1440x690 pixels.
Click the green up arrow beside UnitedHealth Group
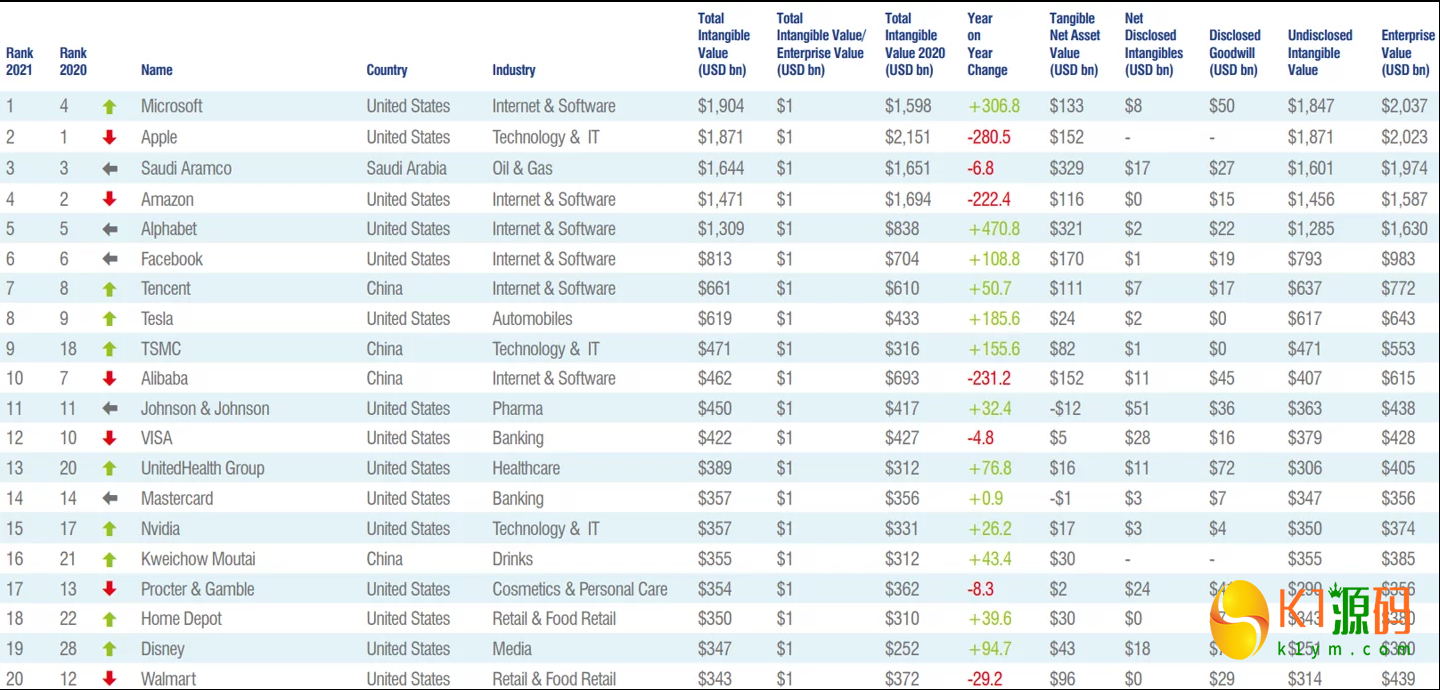point(110,469)
